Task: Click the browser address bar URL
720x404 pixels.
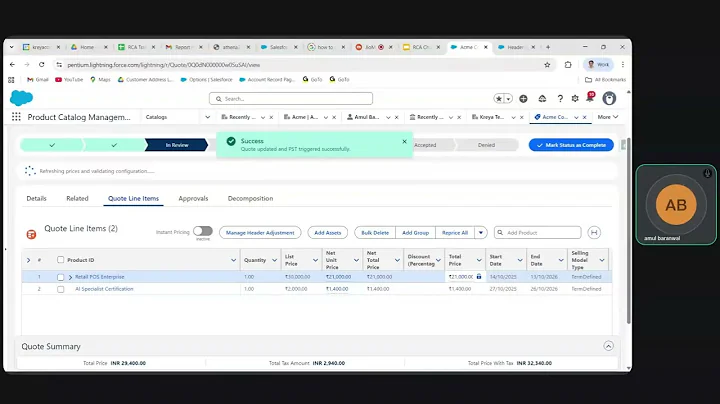Action: pos(163,65)
